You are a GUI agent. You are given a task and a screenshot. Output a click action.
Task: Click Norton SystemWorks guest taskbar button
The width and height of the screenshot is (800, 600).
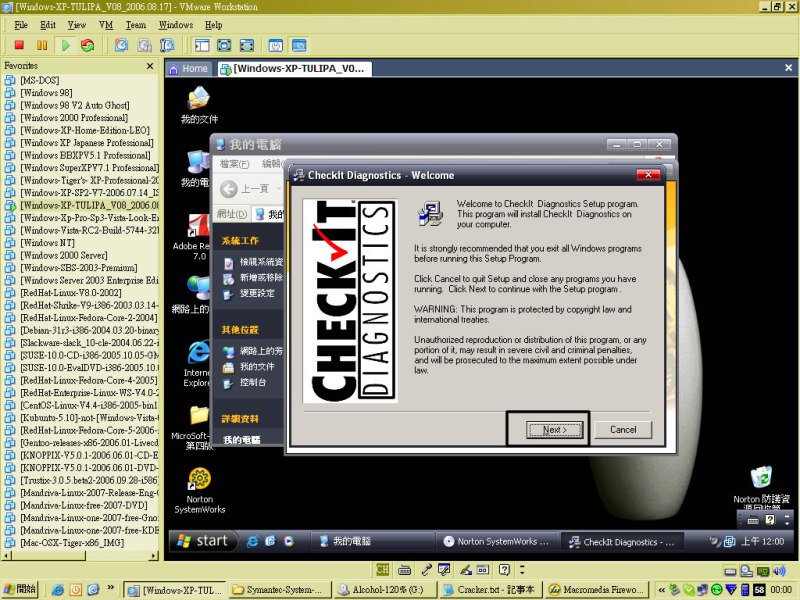click(496, 541)
